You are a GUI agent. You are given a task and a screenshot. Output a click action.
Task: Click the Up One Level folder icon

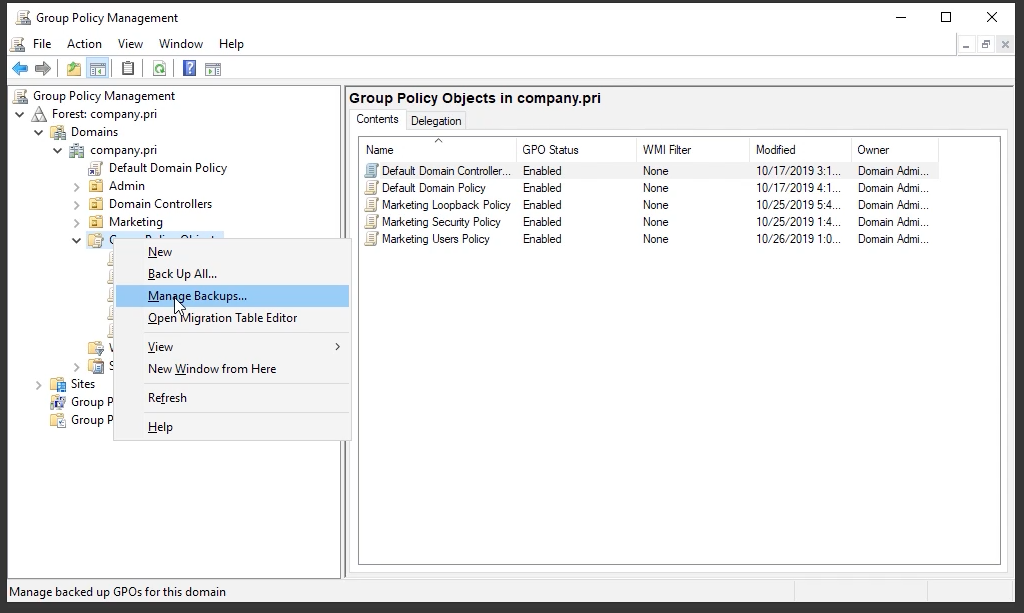73,69
